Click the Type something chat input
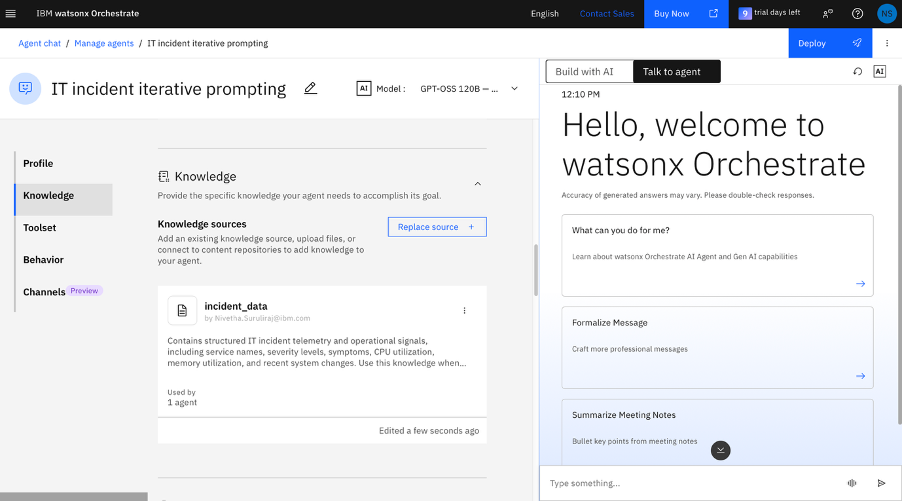 (690, 483)
